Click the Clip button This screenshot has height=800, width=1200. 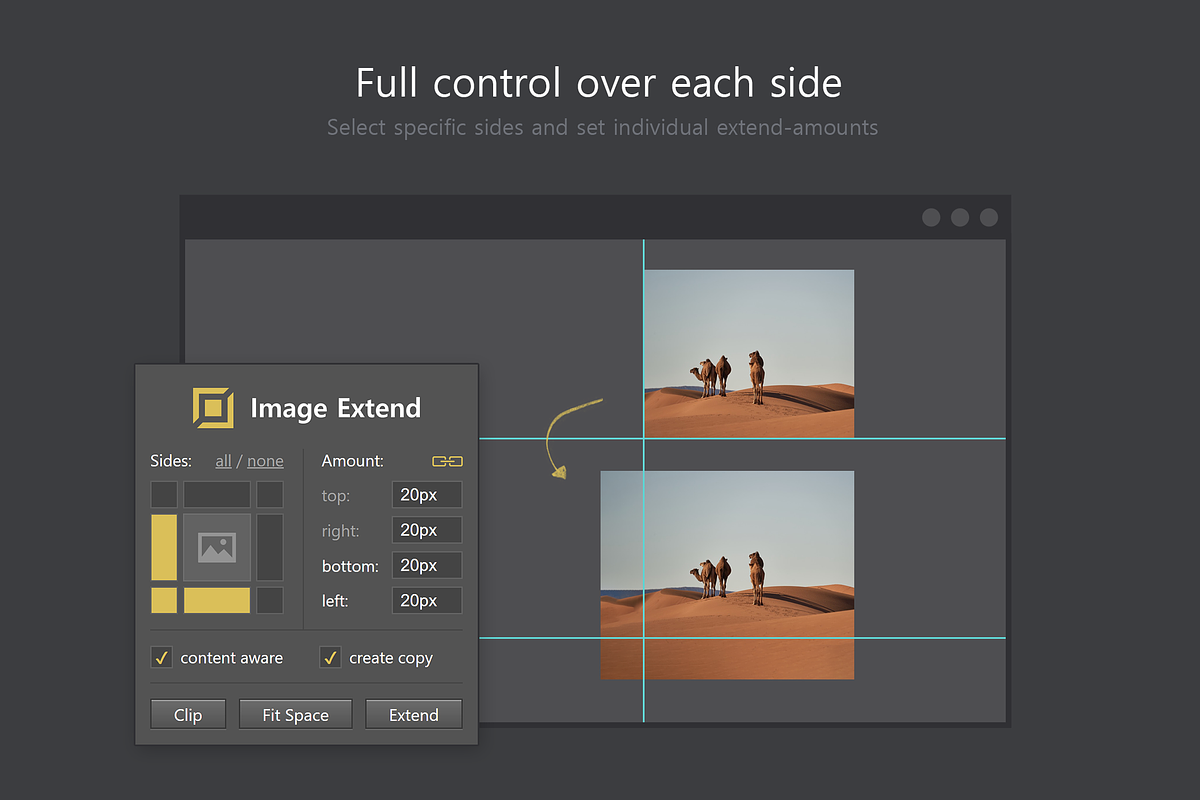(188, 715)
